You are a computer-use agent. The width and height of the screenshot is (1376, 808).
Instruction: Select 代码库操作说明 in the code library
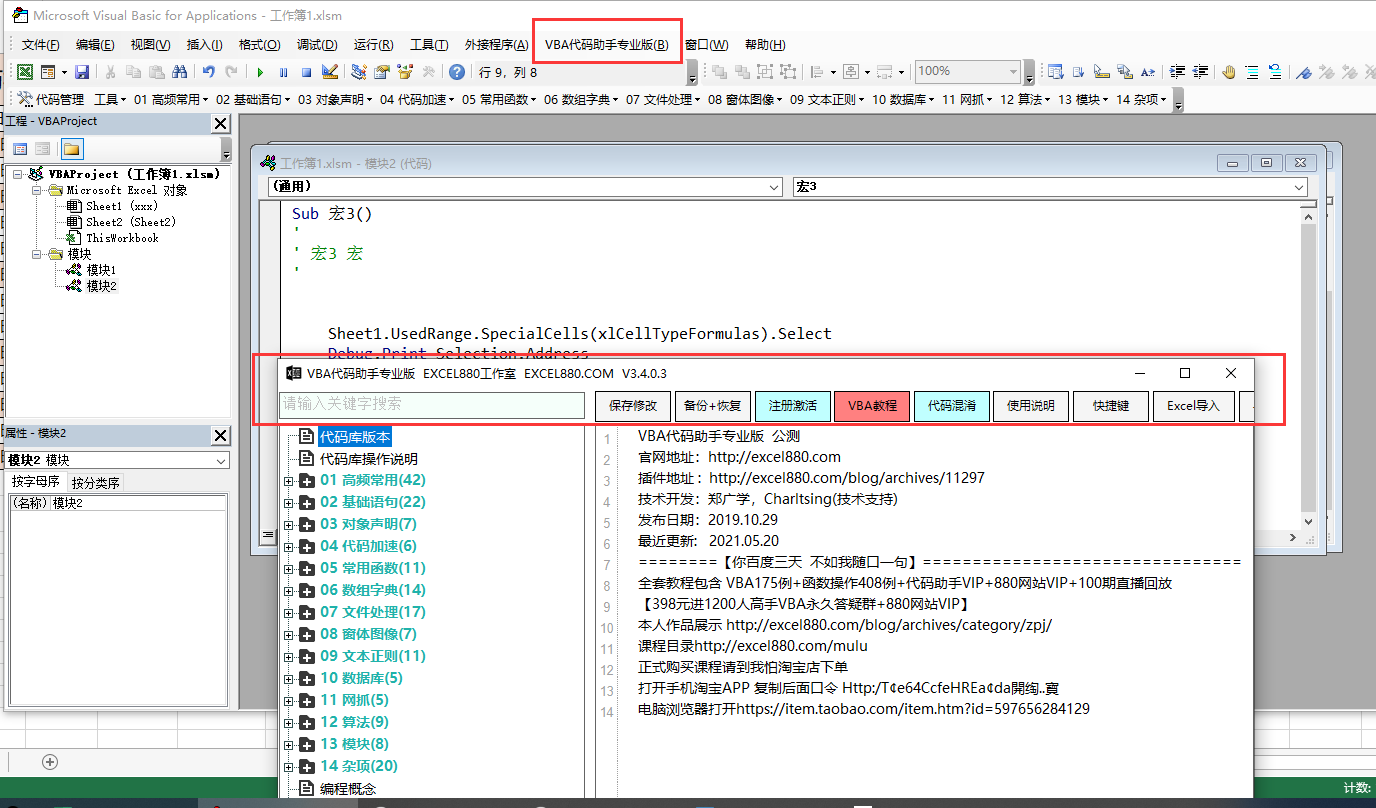click(x=368, y=459)
